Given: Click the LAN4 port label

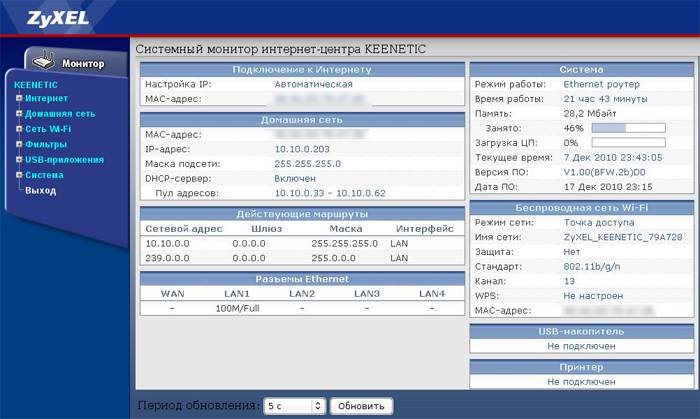Looking at the screenshot, I should [432, 294].
